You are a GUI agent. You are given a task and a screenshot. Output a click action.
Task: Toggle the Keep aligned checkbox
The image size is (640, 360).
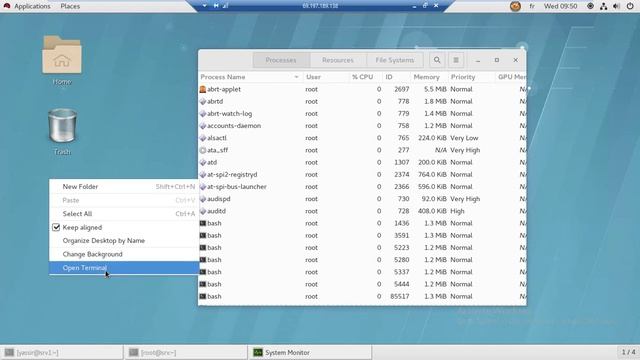point(56,227)
